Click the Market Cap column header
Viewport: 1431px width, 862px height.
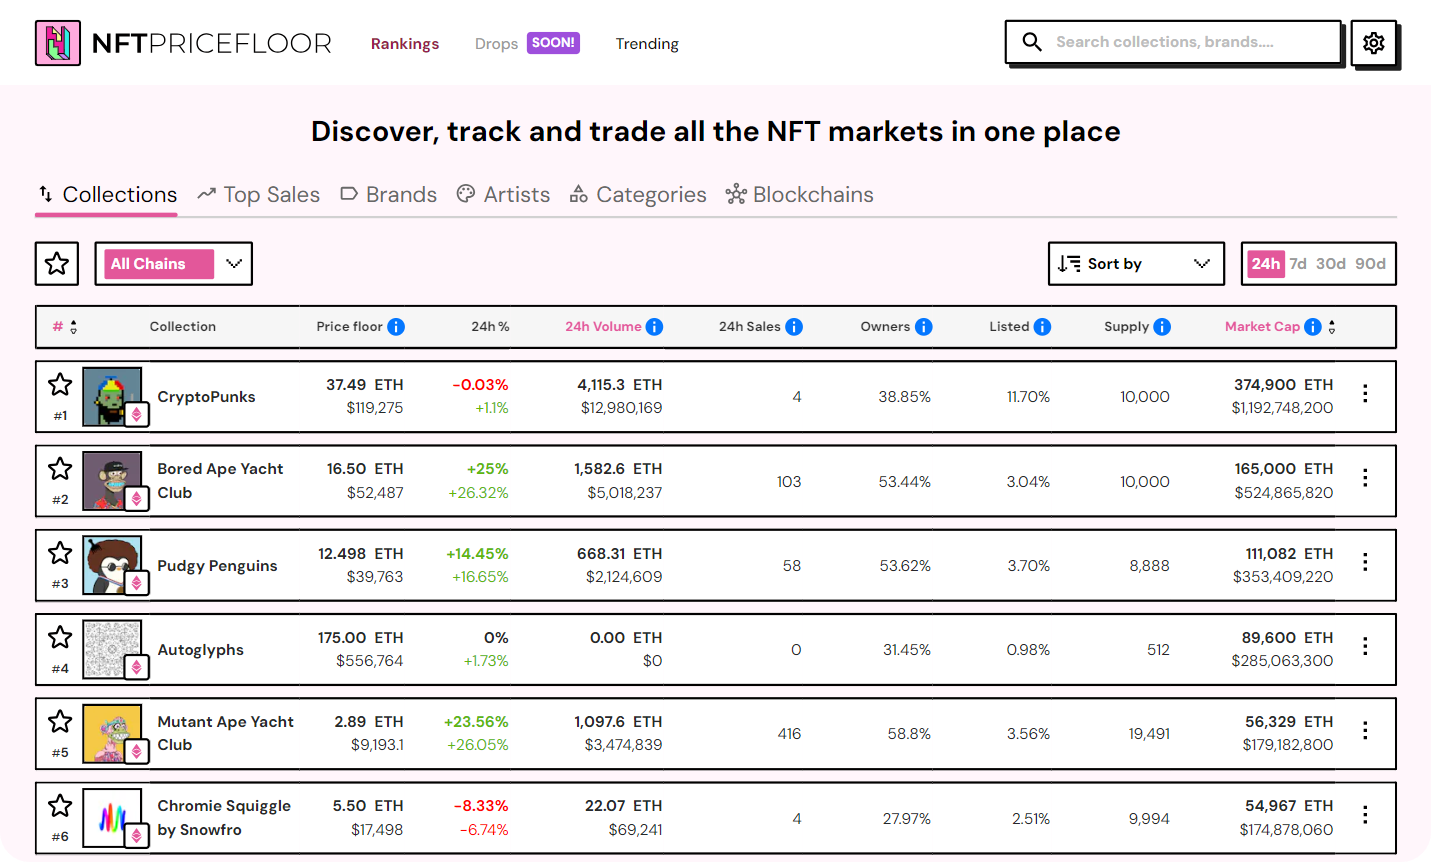coord(1262,327)
